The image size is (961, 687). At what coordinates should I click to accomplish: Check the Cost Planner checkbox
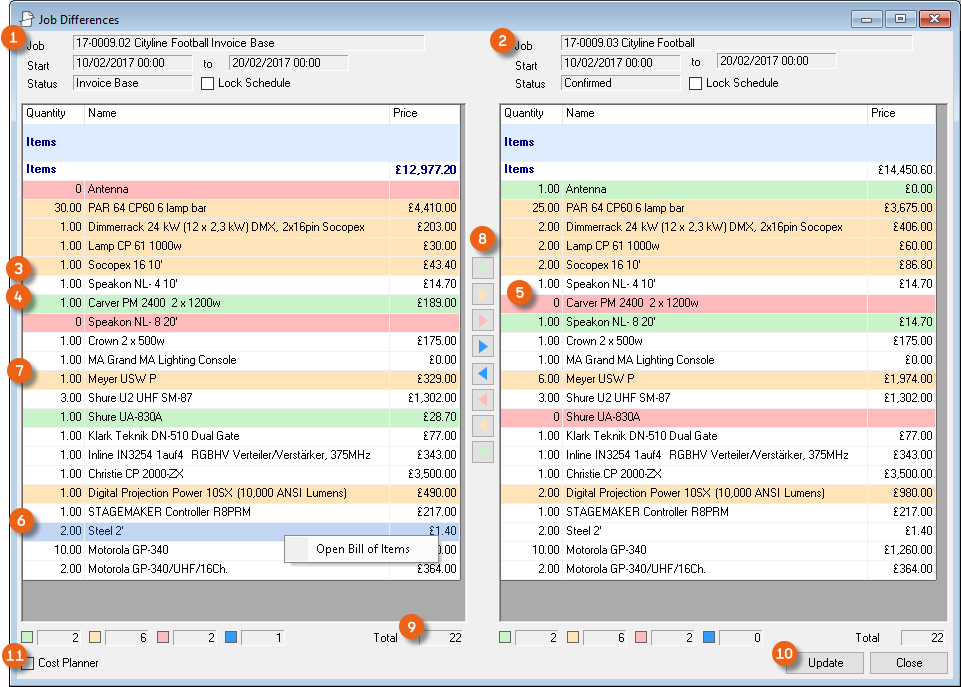29,663
